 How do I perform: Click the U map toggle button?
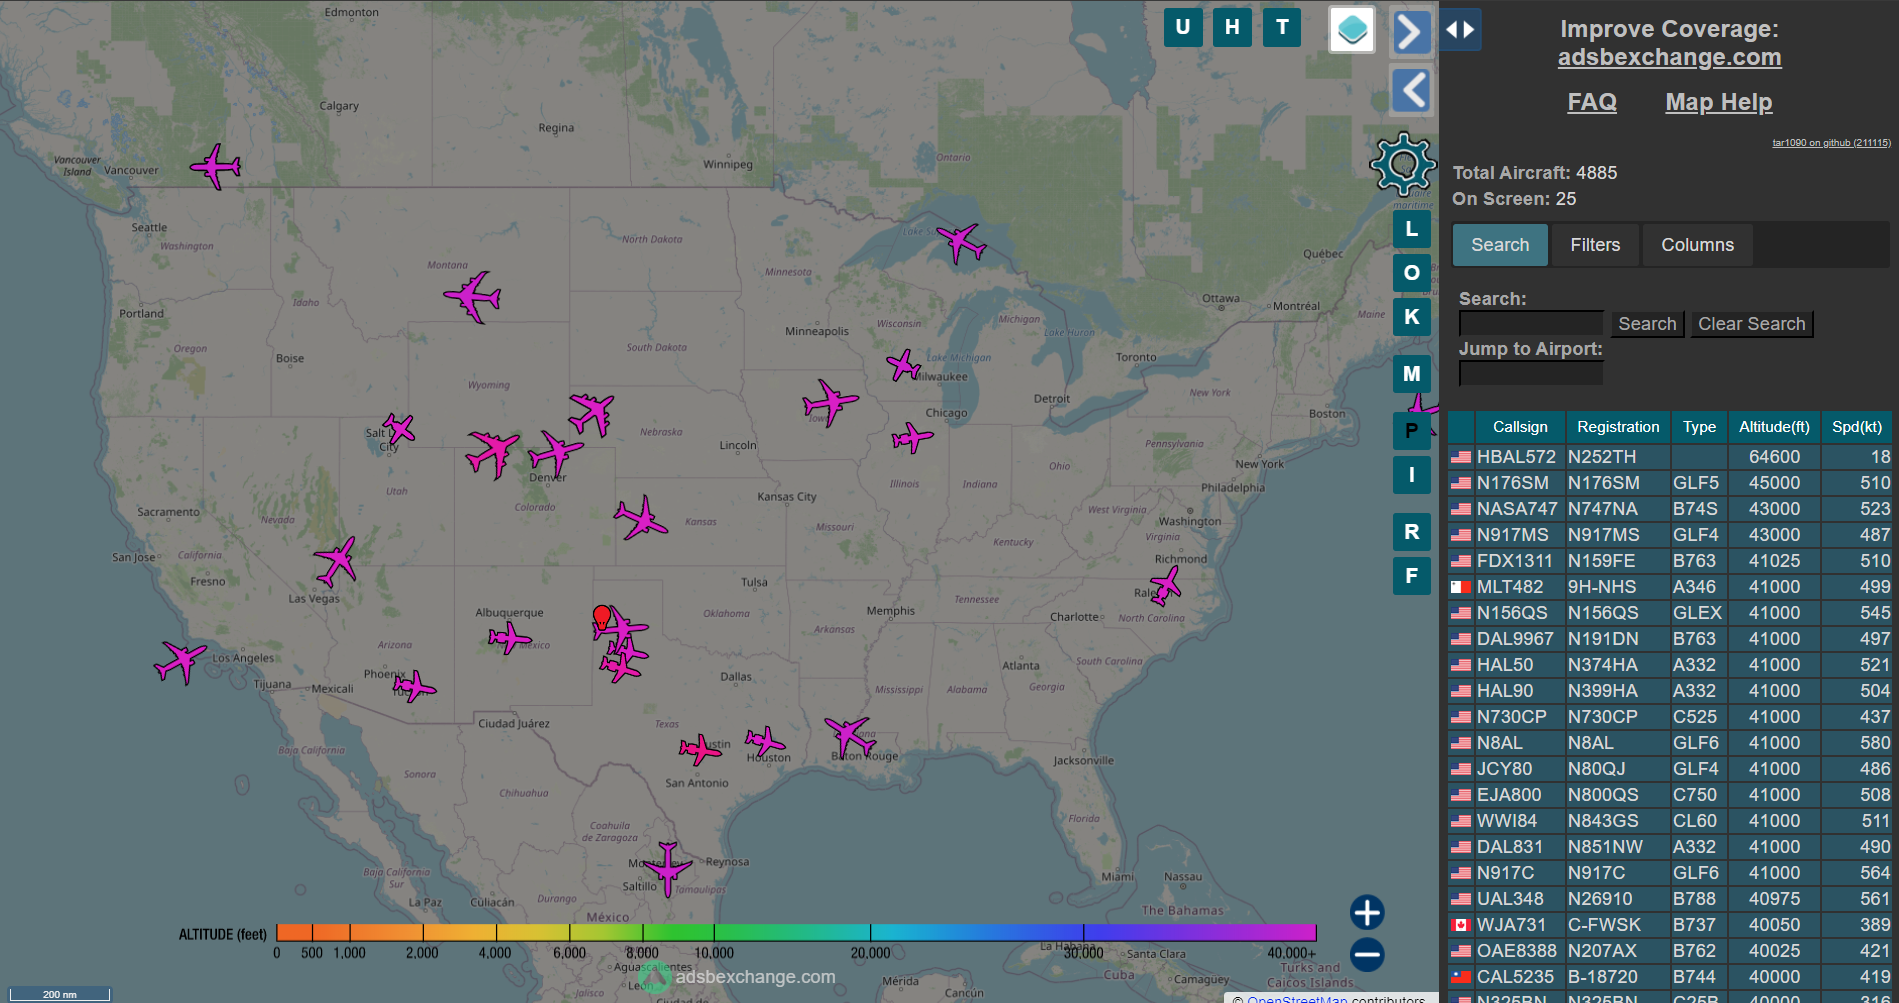(x=1183, y=27)
